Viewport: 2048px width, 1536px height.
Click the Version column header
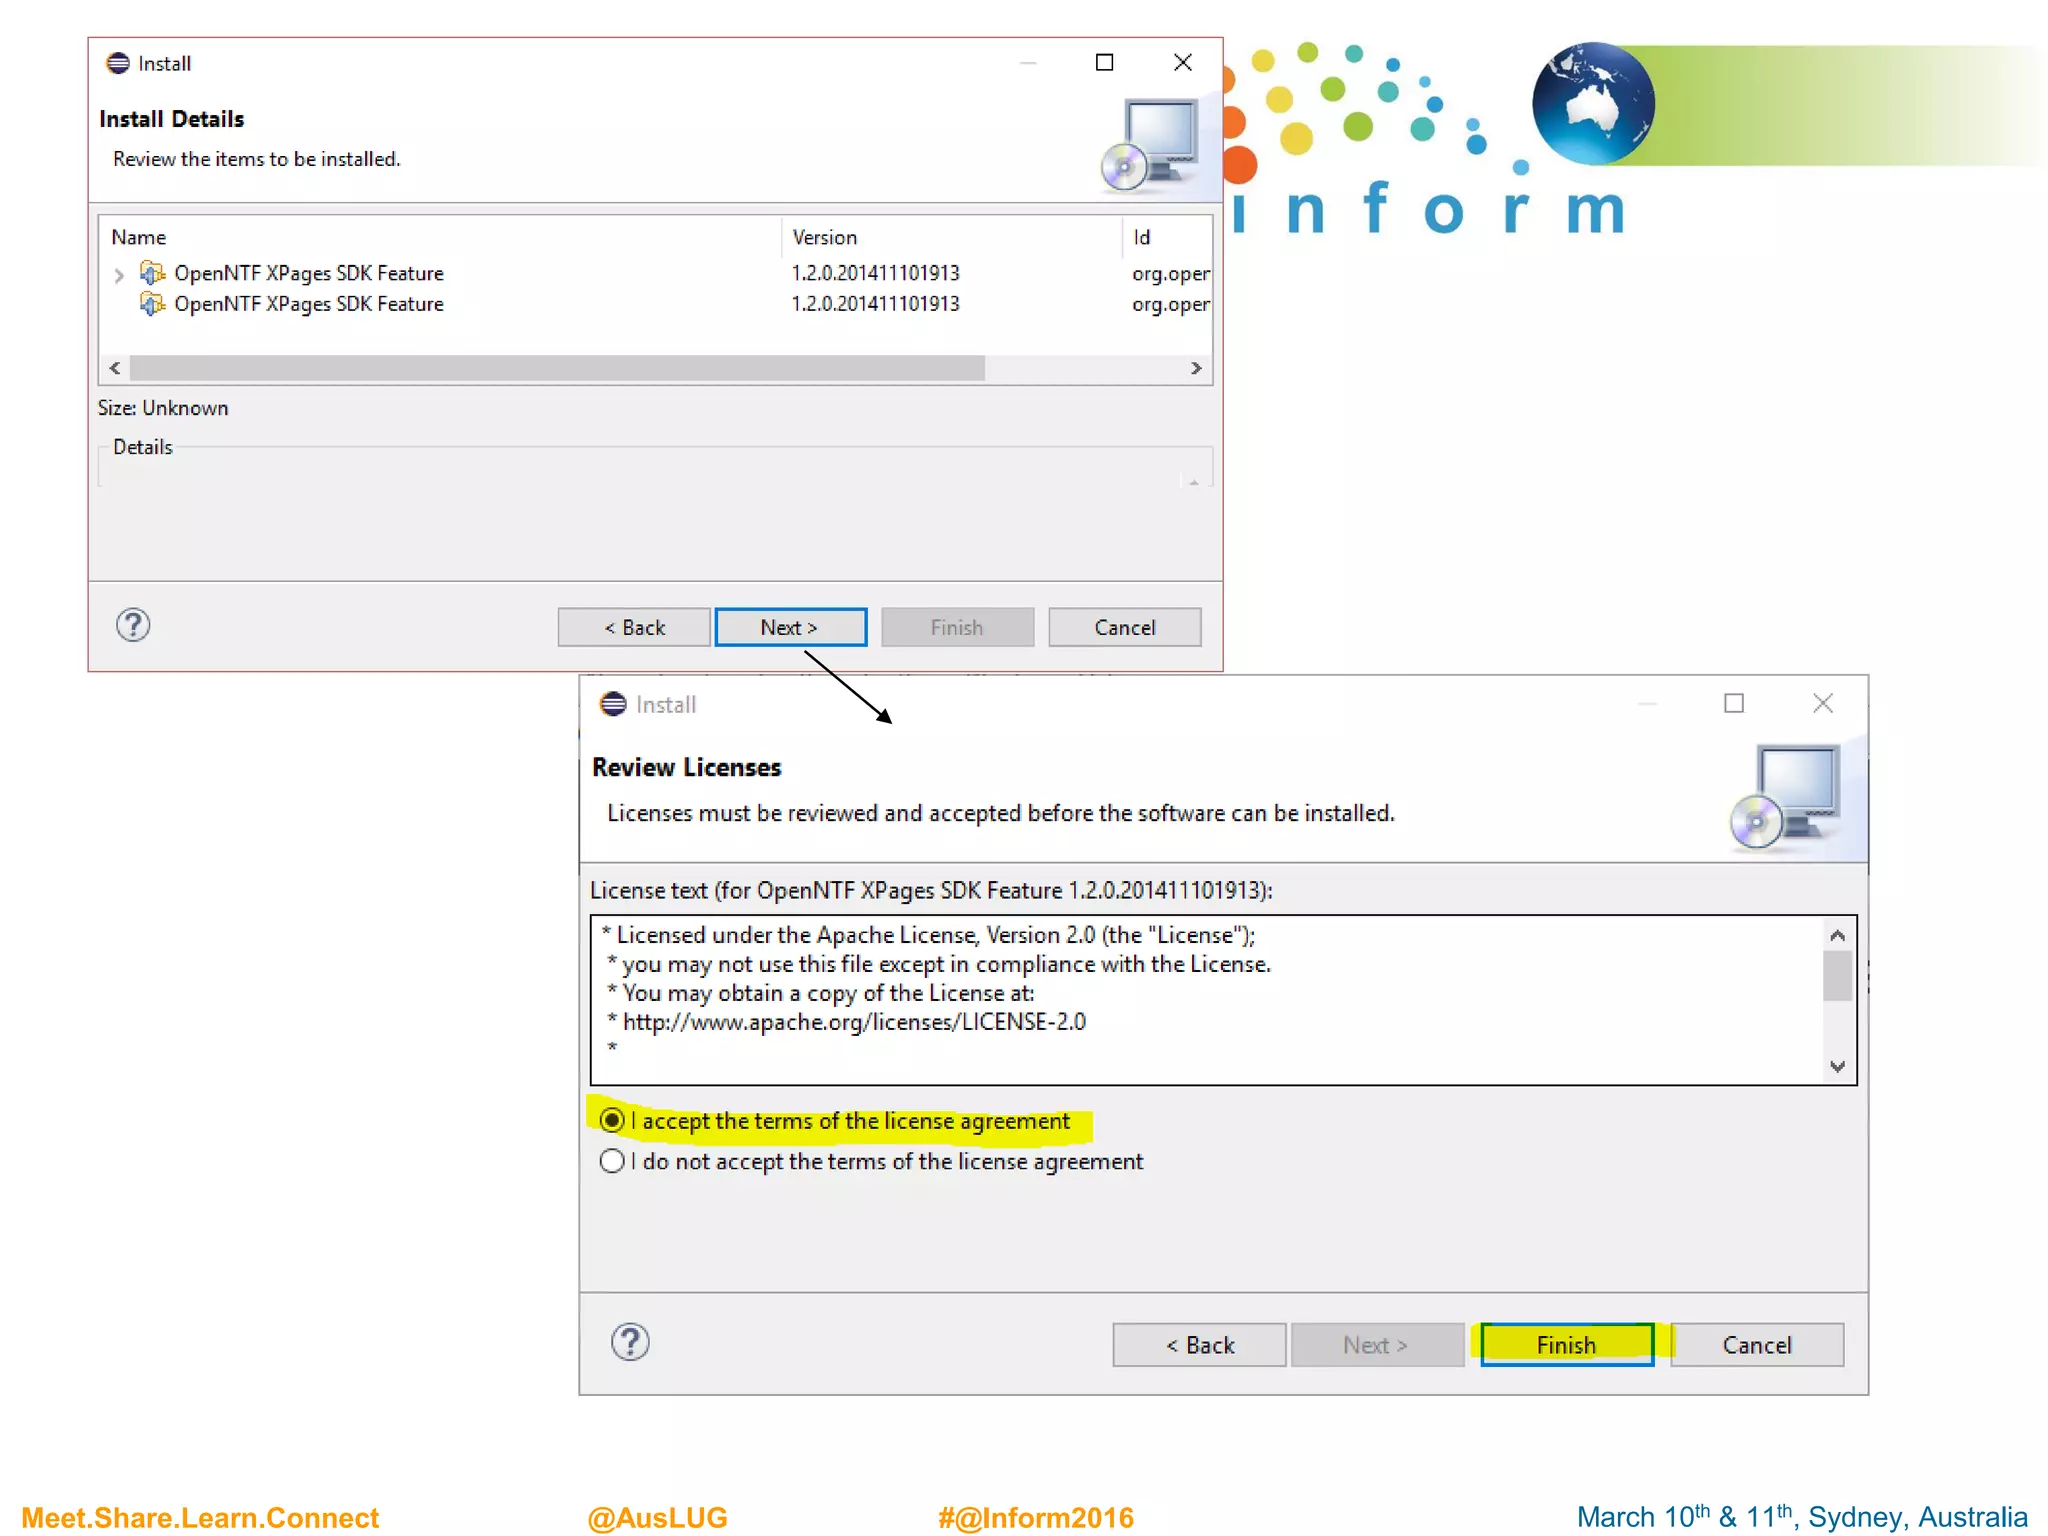824,237
